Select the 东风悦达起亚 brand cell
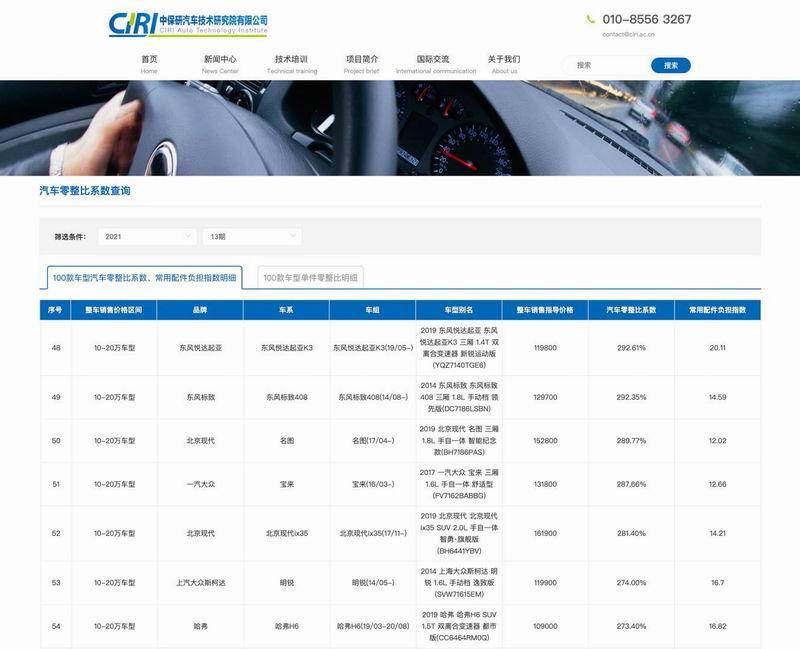 [x=201, y=348]
